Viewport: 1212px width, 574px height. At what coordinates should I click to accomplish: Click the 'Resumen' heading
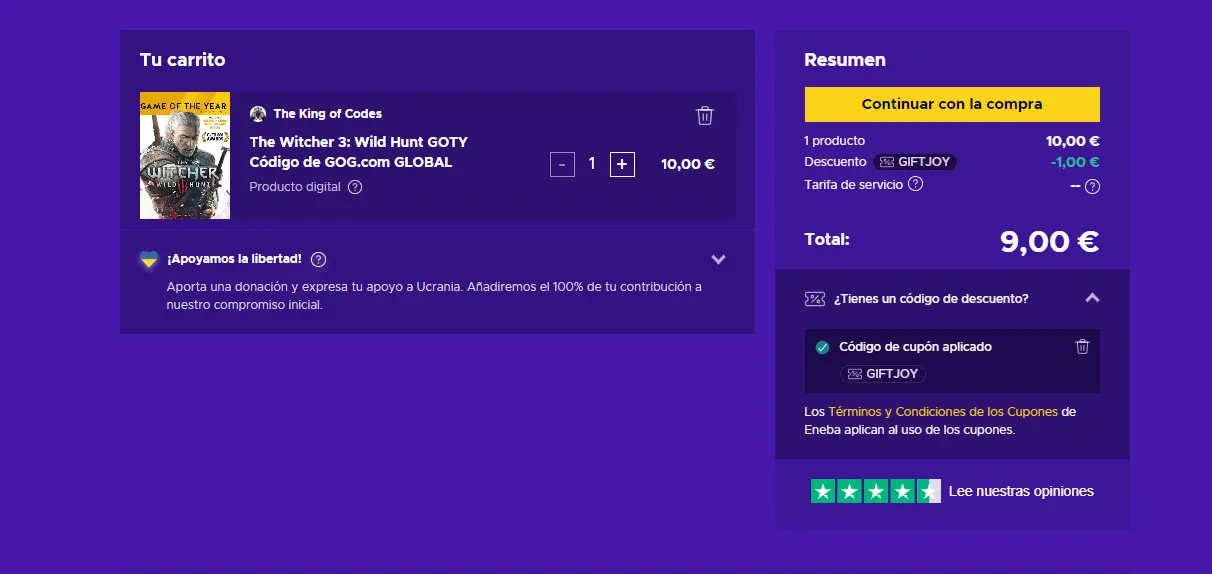tap(845, 60)
